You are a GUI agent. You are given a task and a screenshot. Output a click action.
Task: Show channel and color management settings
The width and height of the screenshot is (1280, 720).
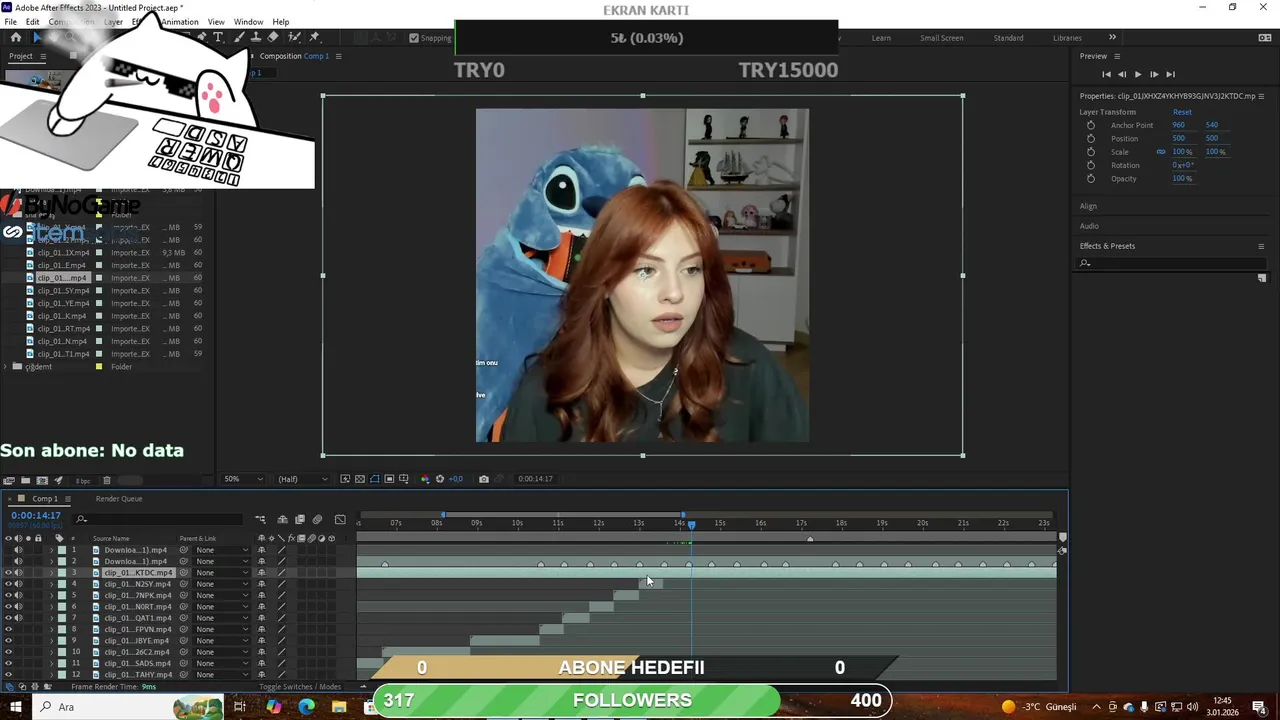425,479
